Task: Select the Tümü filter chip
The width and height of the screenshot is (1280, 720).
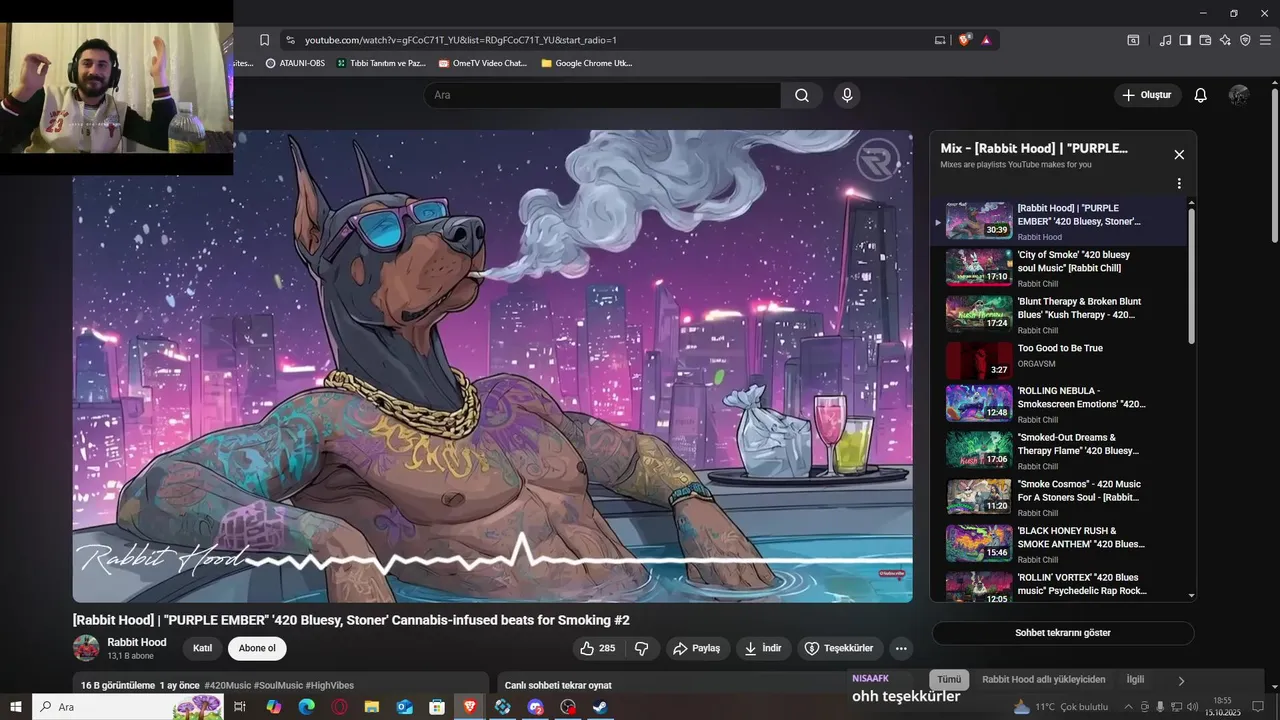Action: [x=949, y=680]
